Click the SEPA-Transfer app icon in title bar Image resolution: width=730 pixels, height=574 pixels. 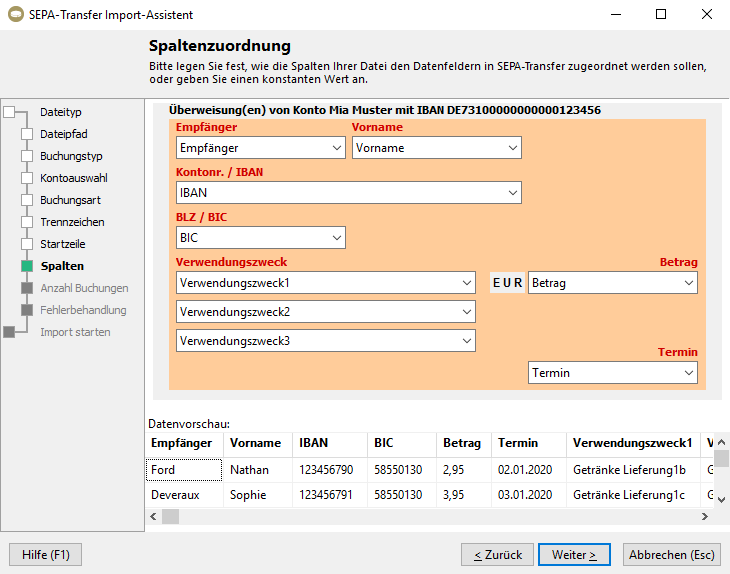pyautogui.click(x=14, y=15)
